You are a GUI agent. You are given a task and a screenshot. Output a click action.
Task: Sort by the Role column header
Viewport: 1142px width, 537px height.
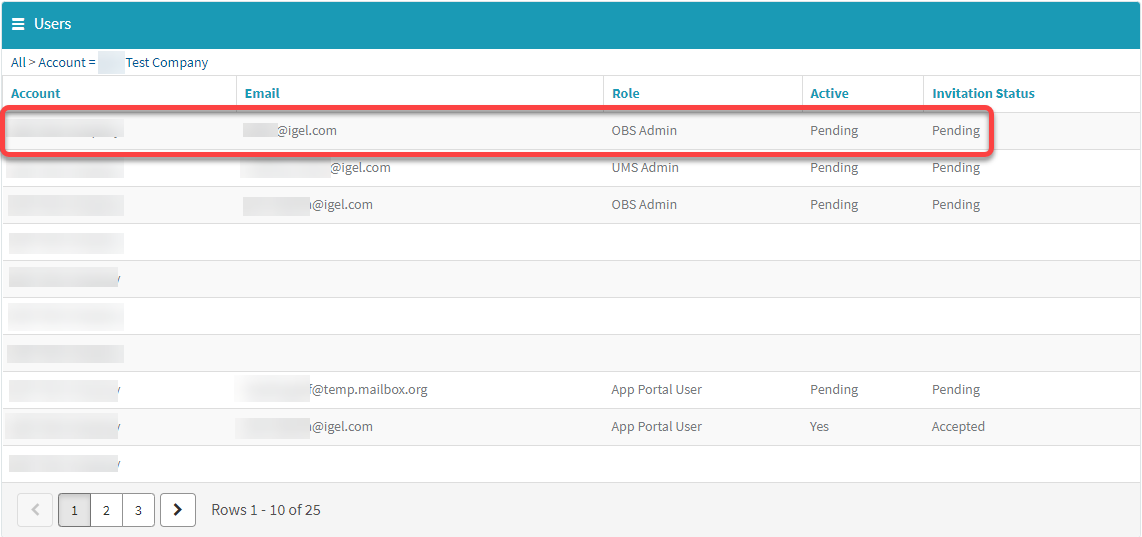click(625, 93)
